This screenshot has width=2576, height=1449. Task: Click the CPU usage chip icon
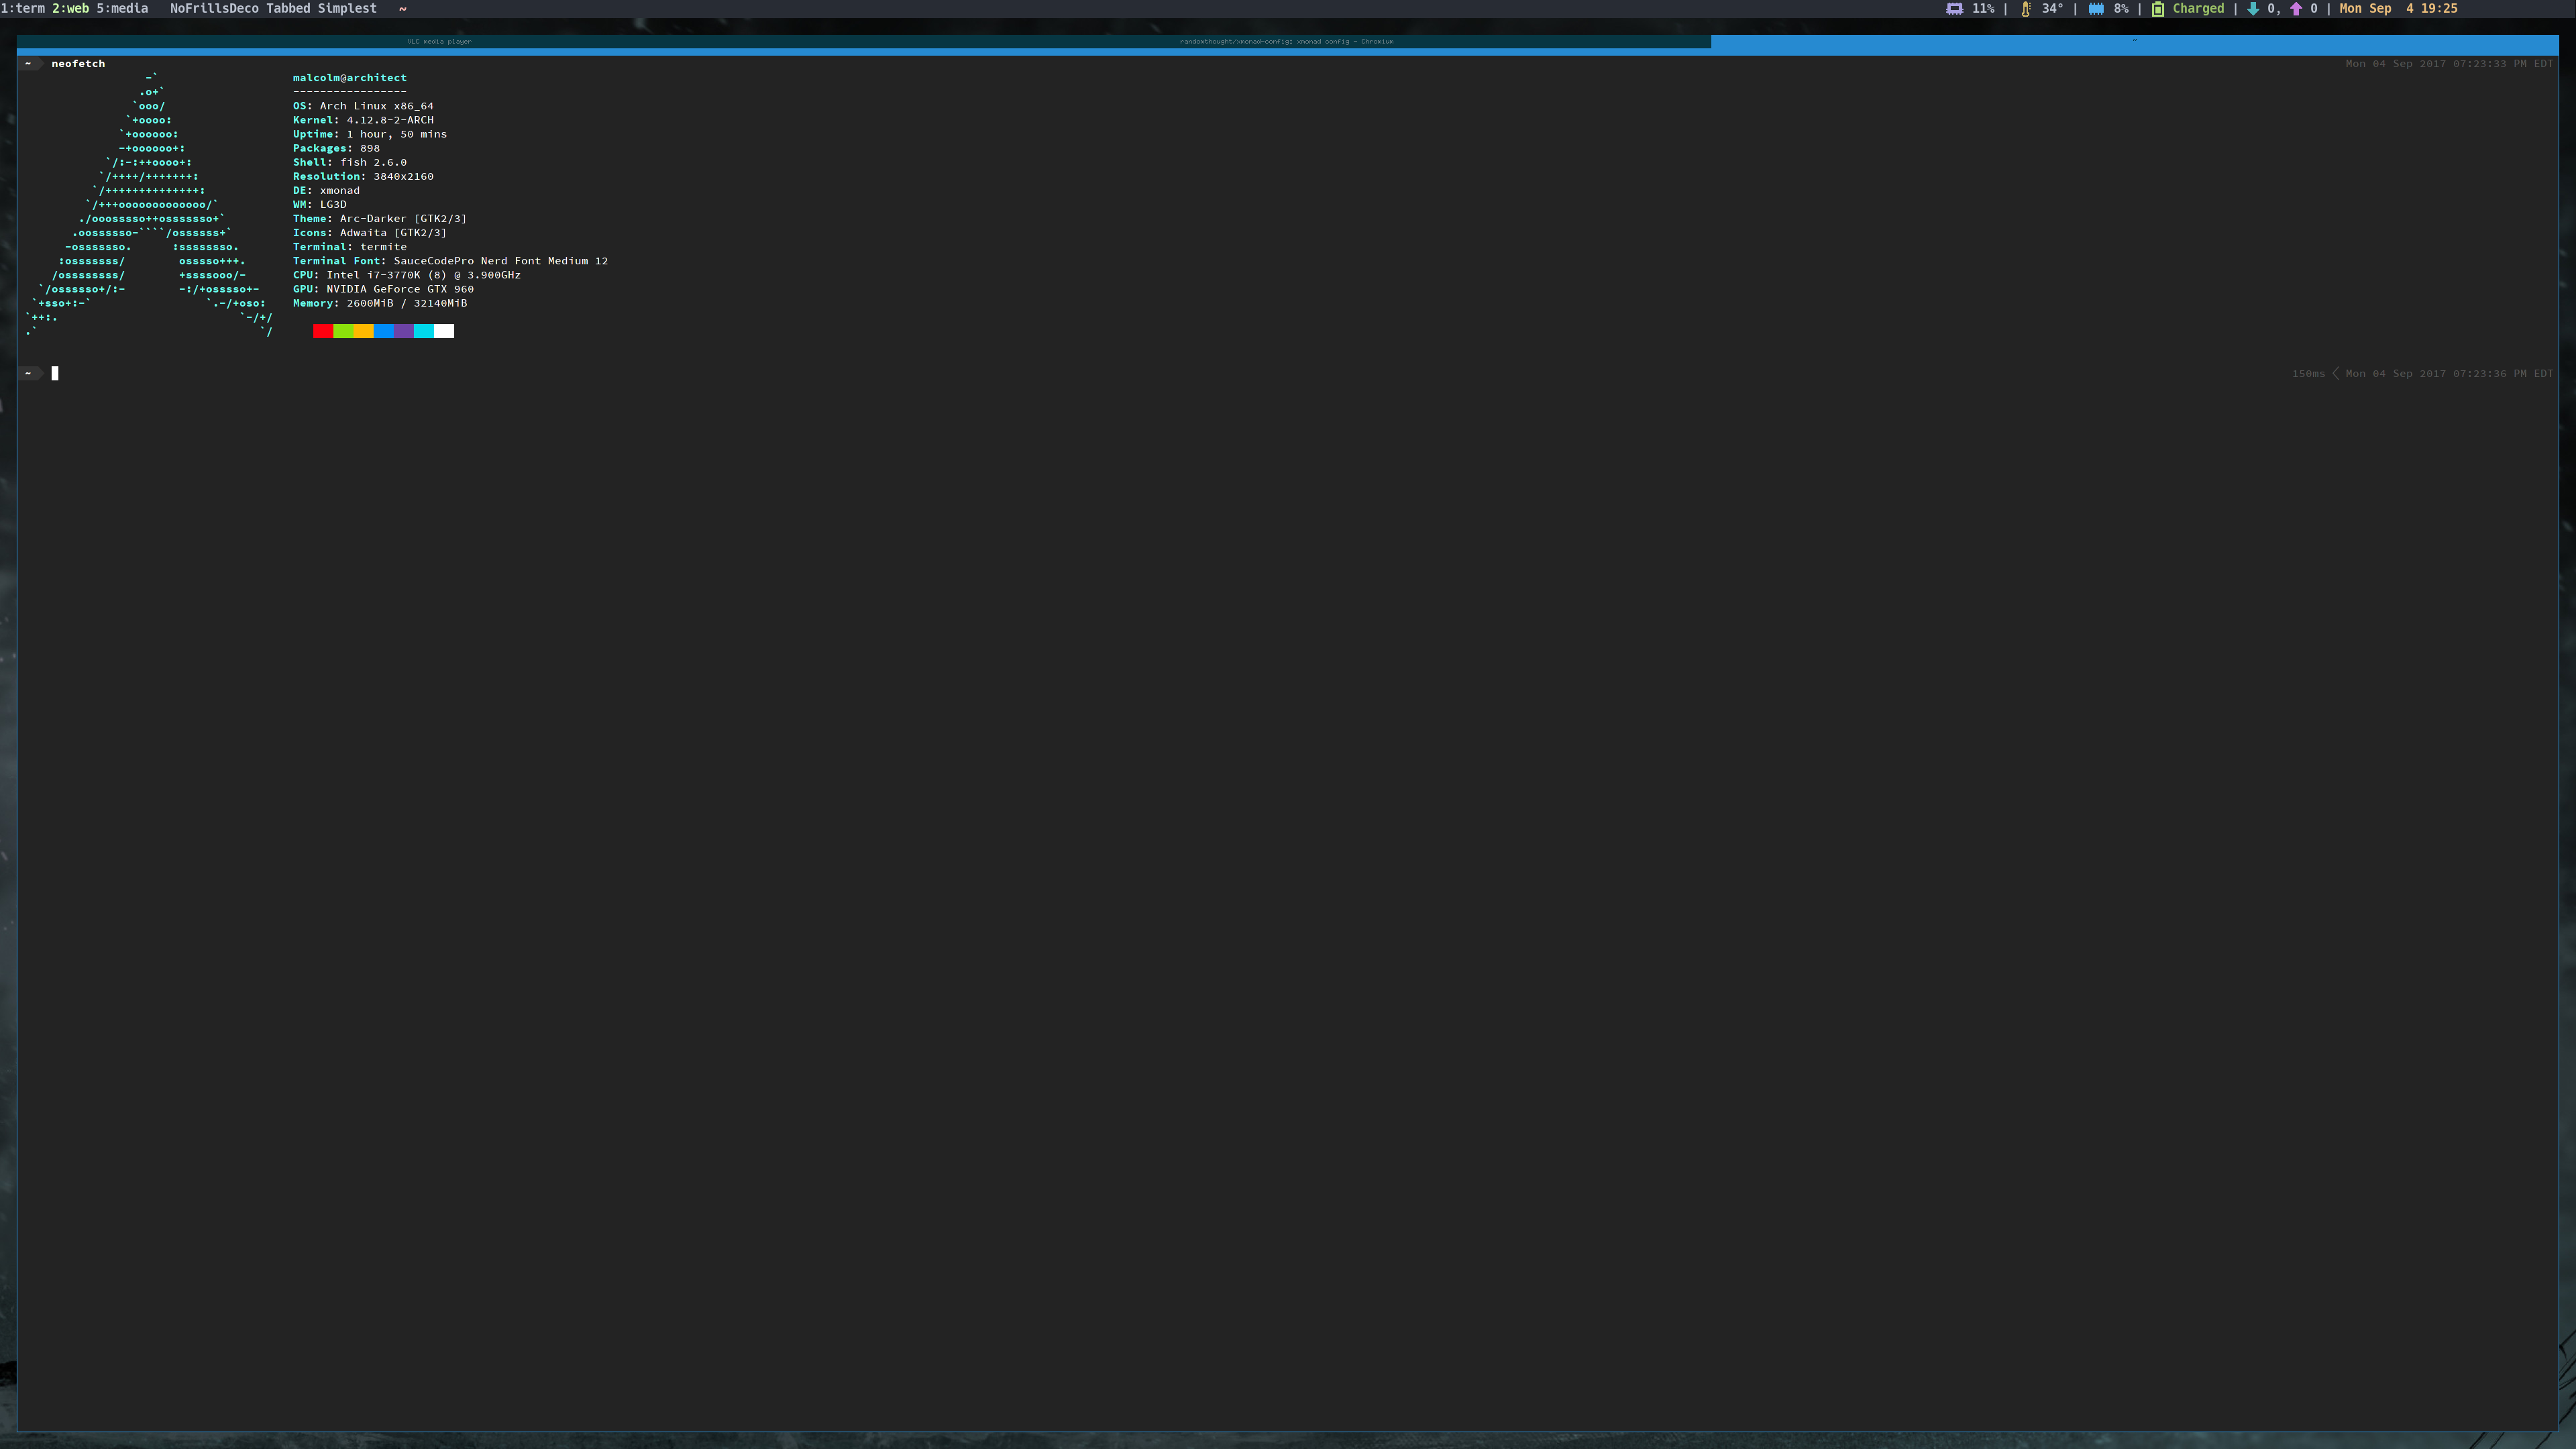point(1954,9)
